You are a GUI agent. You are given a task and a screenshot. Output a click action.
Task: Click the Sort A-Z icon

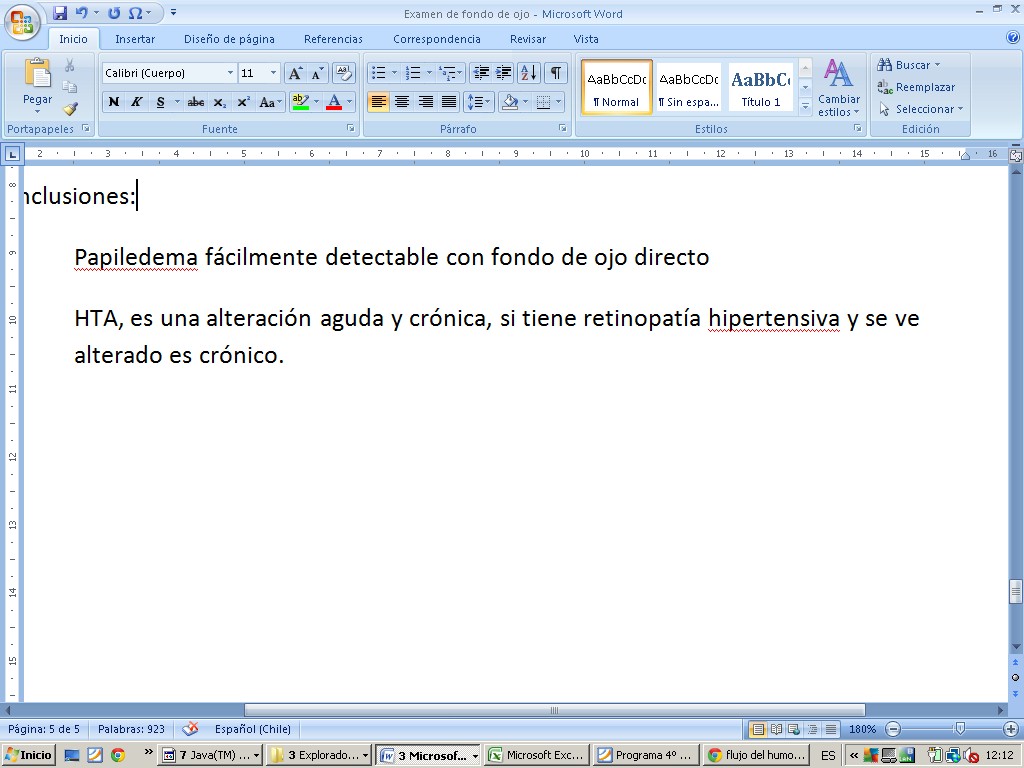(x=529, y=73)
